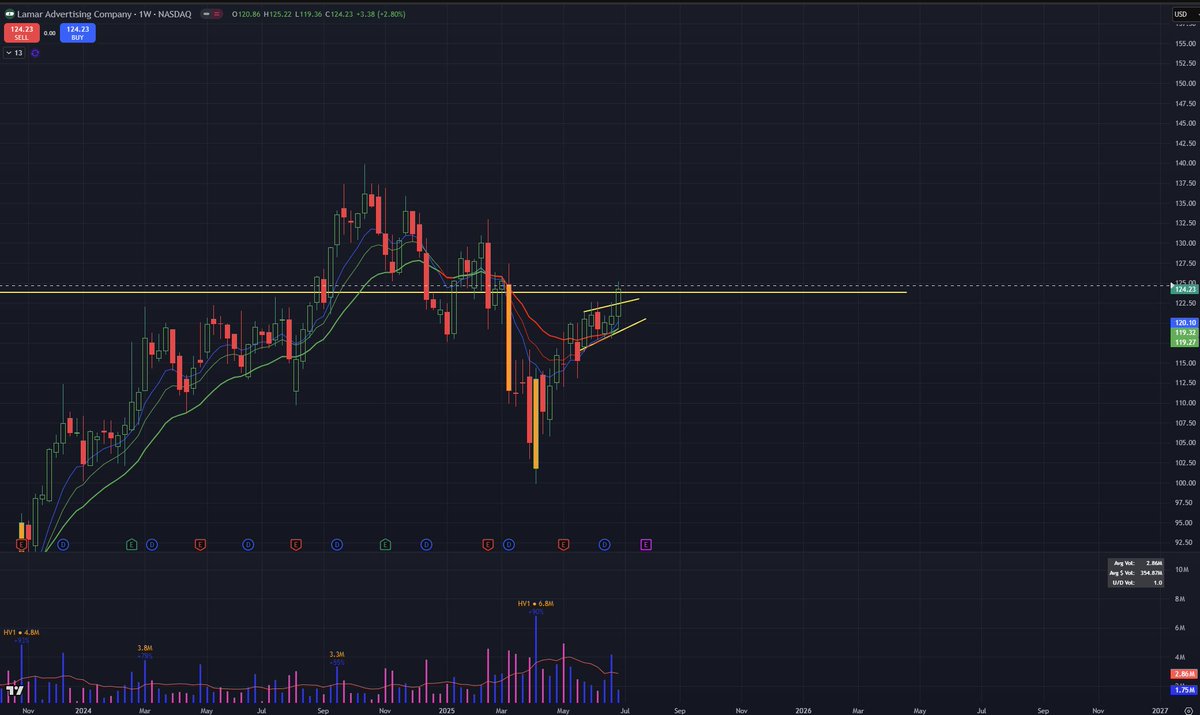
Task: Click the red earnings E marker near May 2025
Action: tap(563, 544)
